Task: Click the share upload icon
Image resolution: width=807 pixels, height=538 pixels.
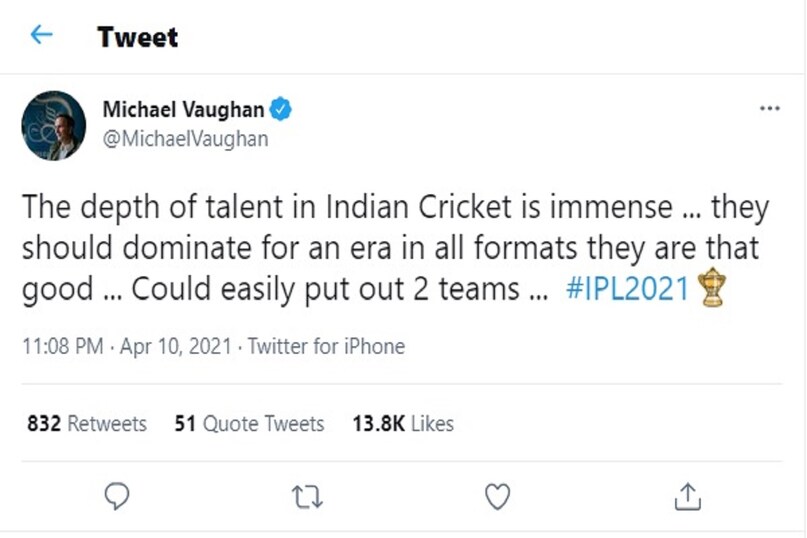Action: 687,495
